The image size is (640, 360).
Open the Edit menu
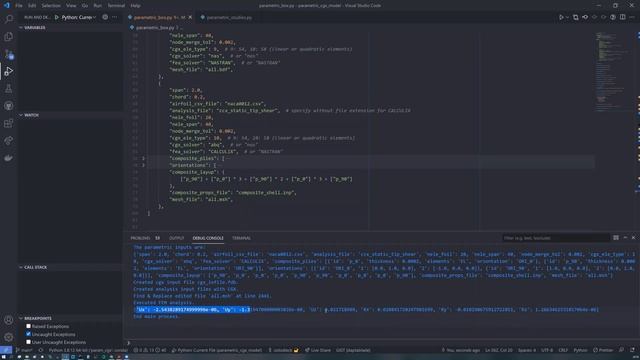click(x=32, y=6)
